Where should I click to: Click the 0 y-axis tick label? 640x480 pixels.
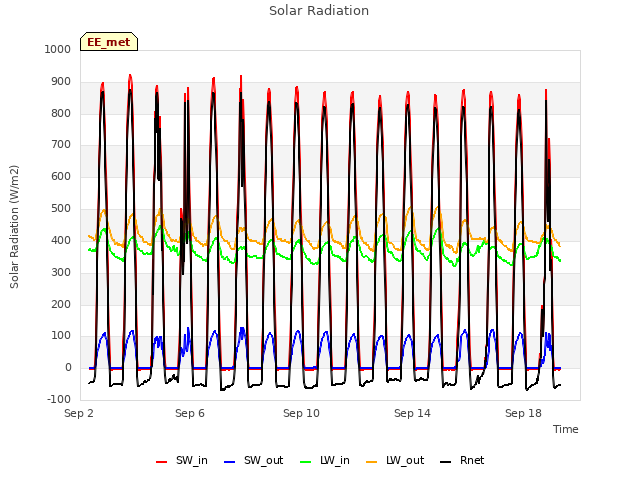(68, 367)
